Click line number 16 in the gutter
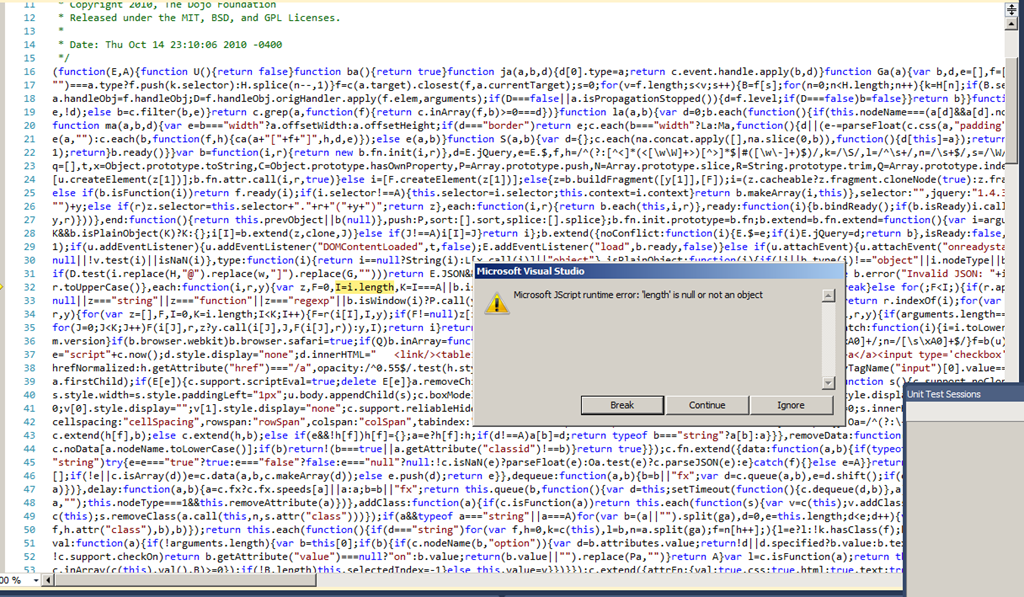This screenshot has width=1024, height=597. pos(29,72)
